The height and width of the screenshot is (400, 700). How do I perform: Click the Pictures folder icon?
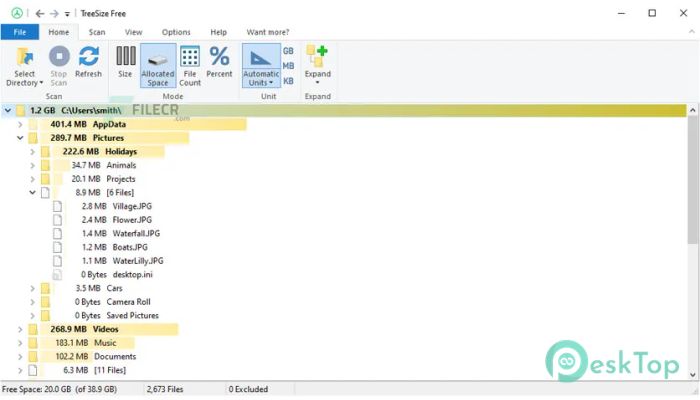tap(33, 138)
